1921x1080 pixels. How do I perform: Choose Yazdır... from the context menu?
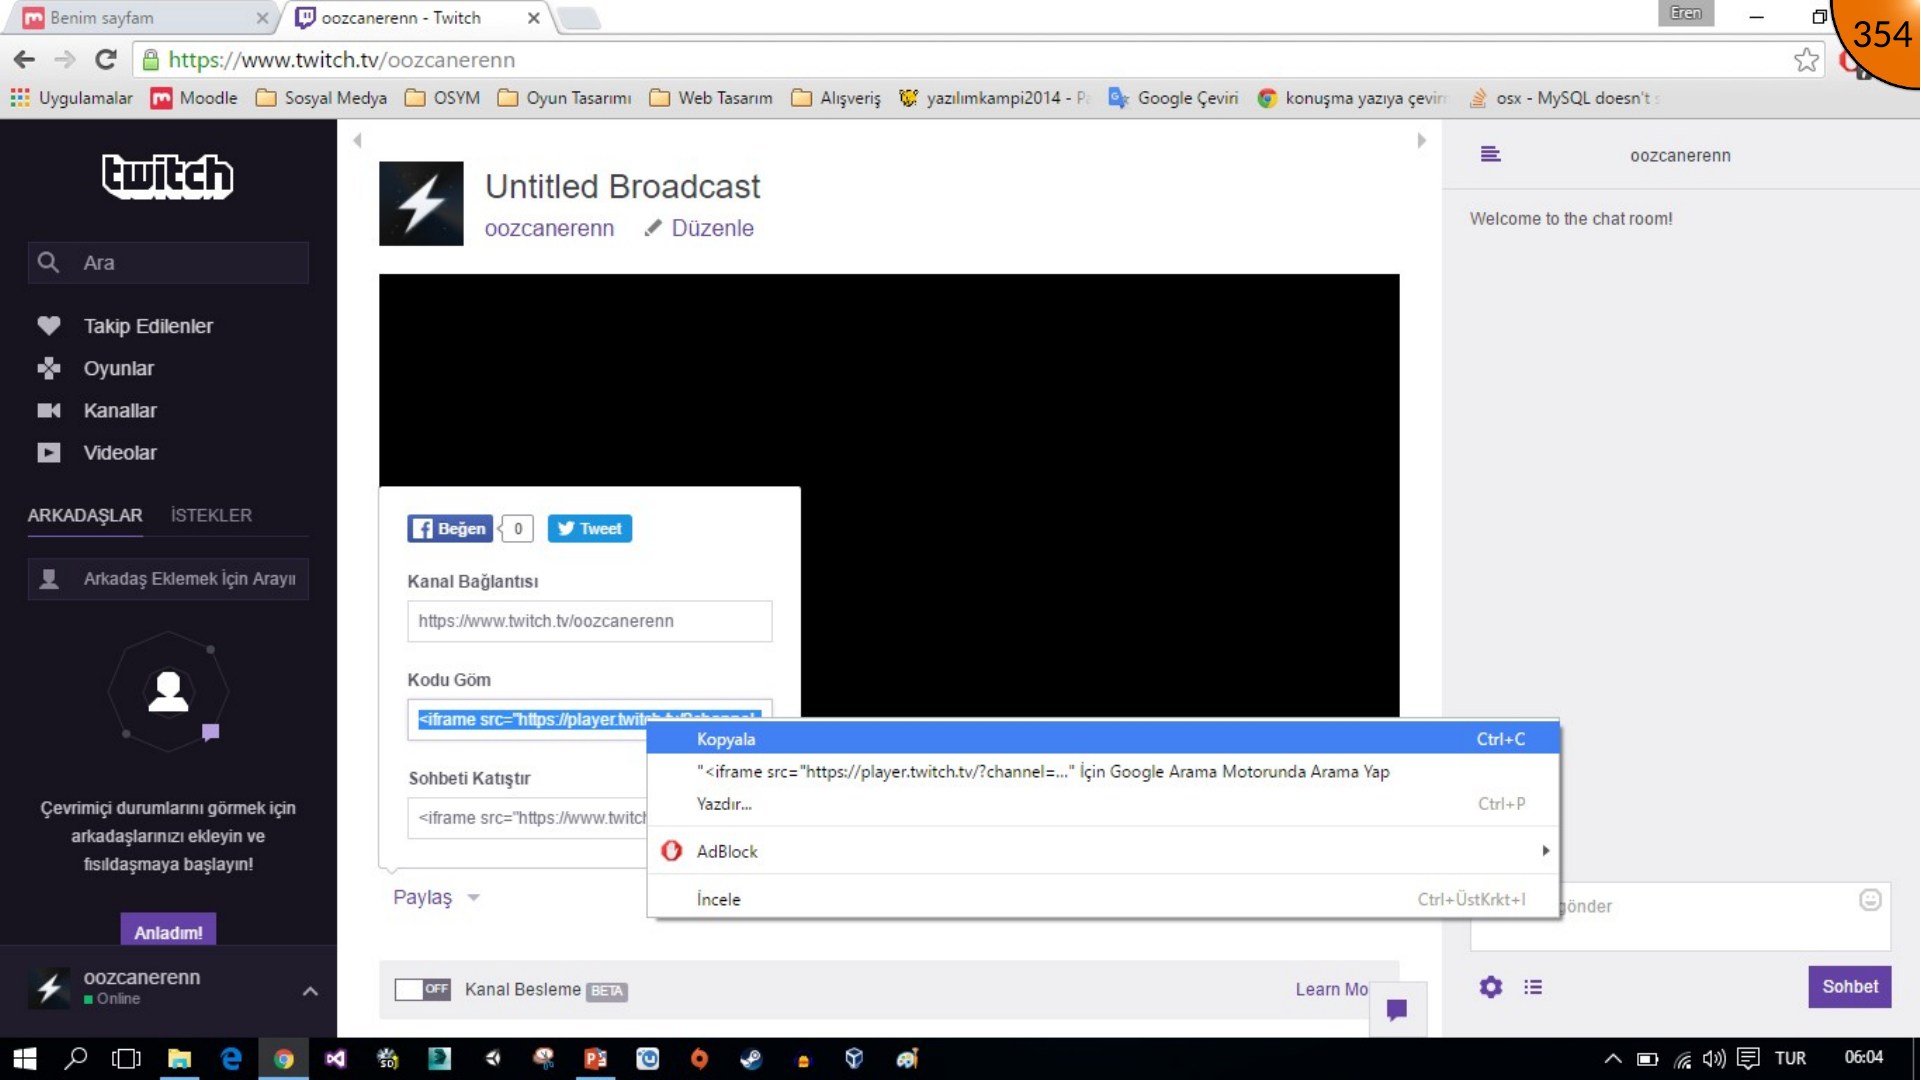click(1103, 804)
